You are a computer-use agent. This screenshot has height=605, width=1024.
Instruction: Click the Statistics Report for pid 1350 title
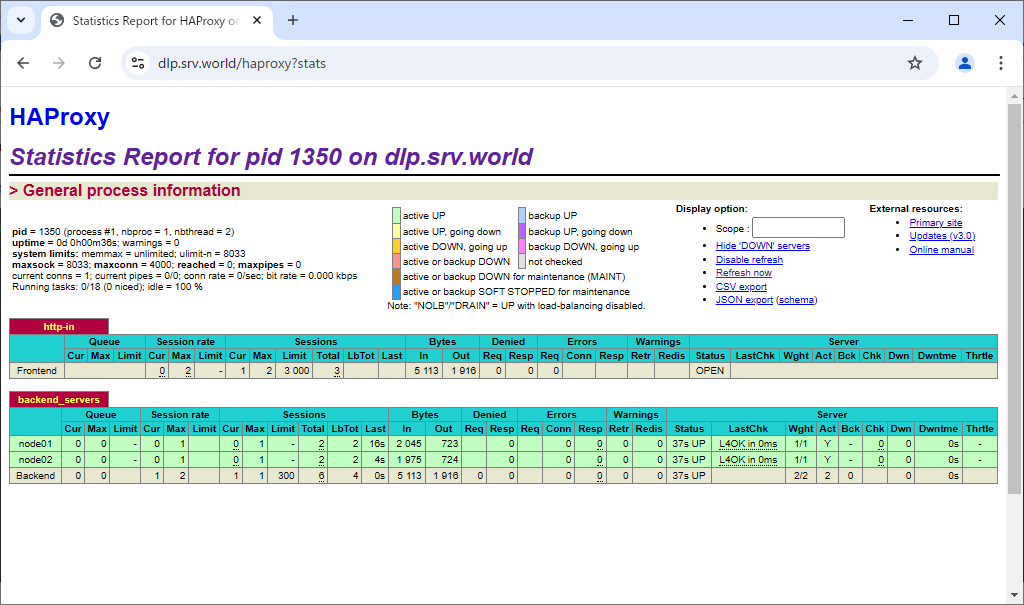click(271, 157)
